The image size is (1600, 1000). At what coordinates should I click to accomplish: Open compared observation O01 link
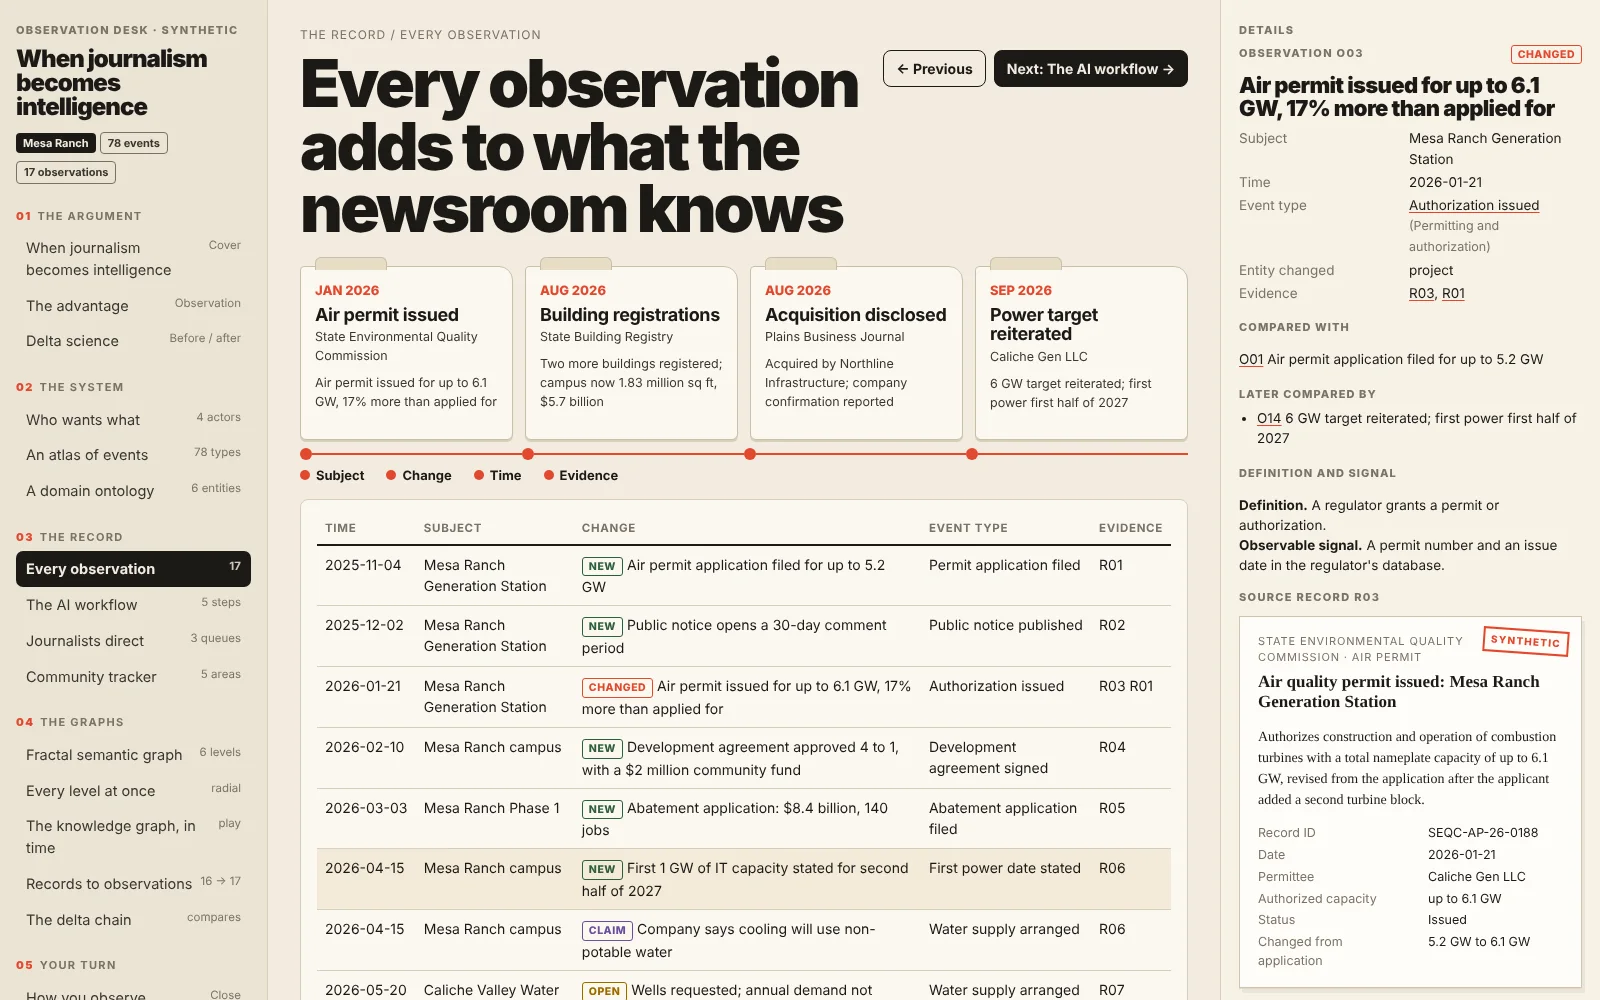click(x=1251, y=359)
